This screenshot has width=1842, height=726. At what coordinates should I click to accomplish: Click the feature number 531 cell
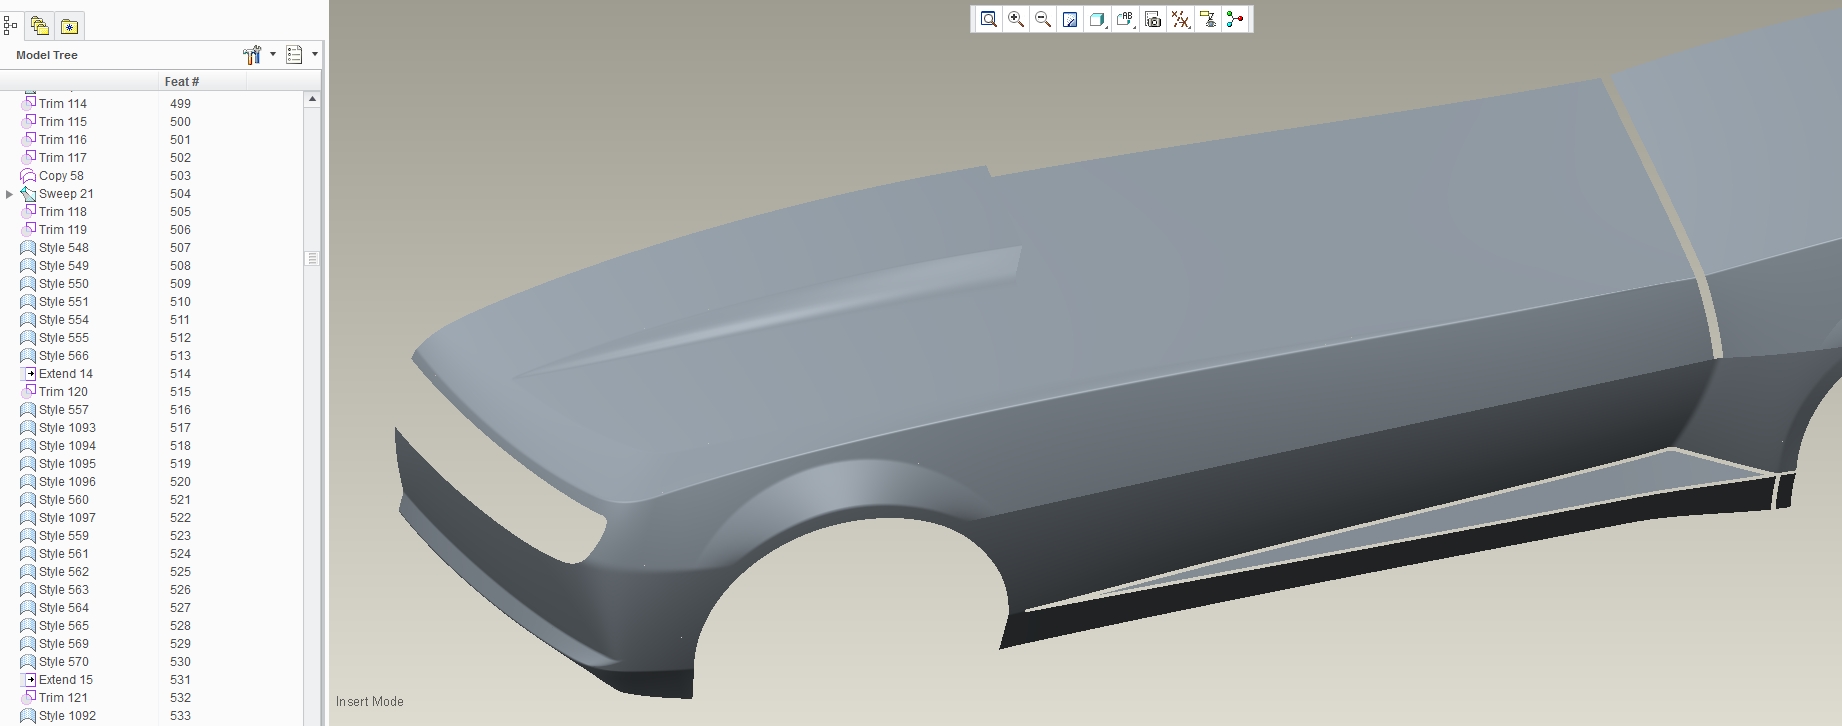point(180,680)
